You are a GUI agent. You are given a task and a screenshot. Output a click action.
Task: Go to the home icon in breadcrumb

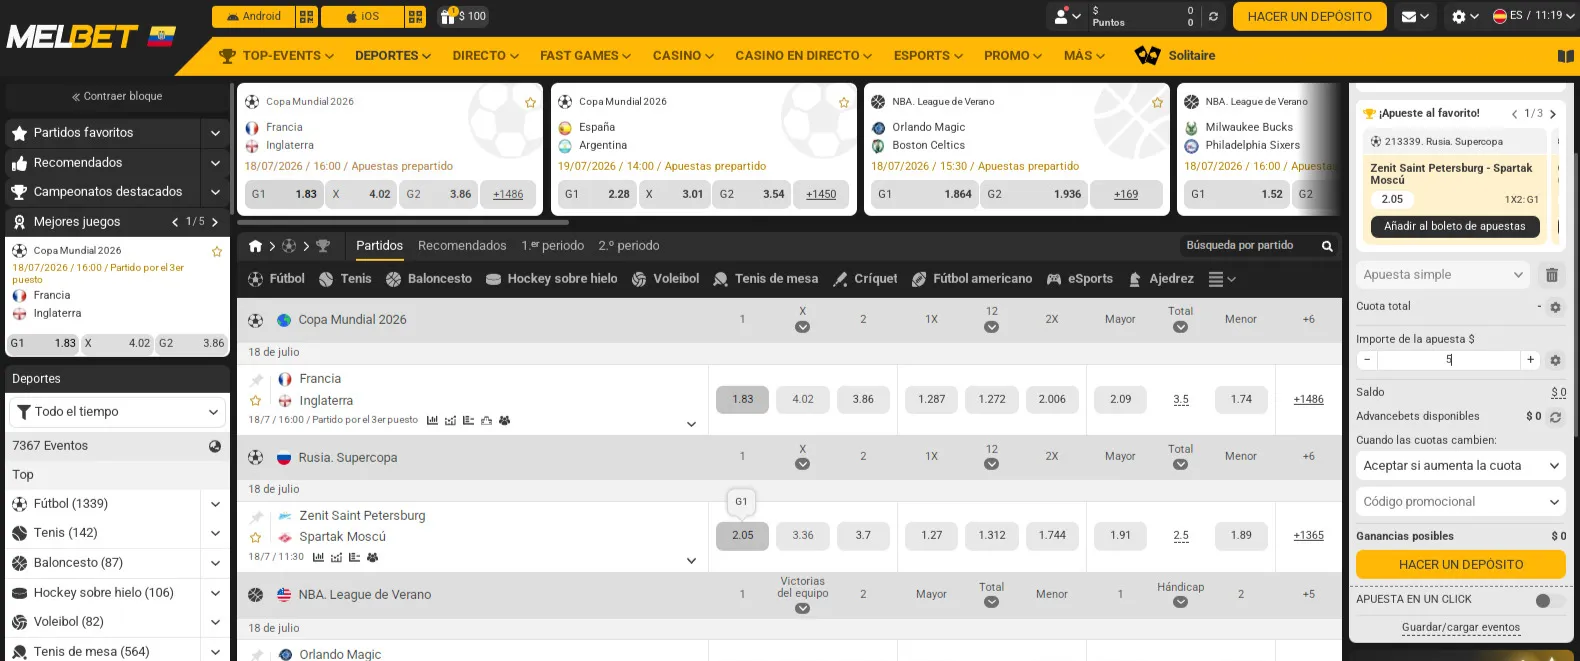pos(256,246)
